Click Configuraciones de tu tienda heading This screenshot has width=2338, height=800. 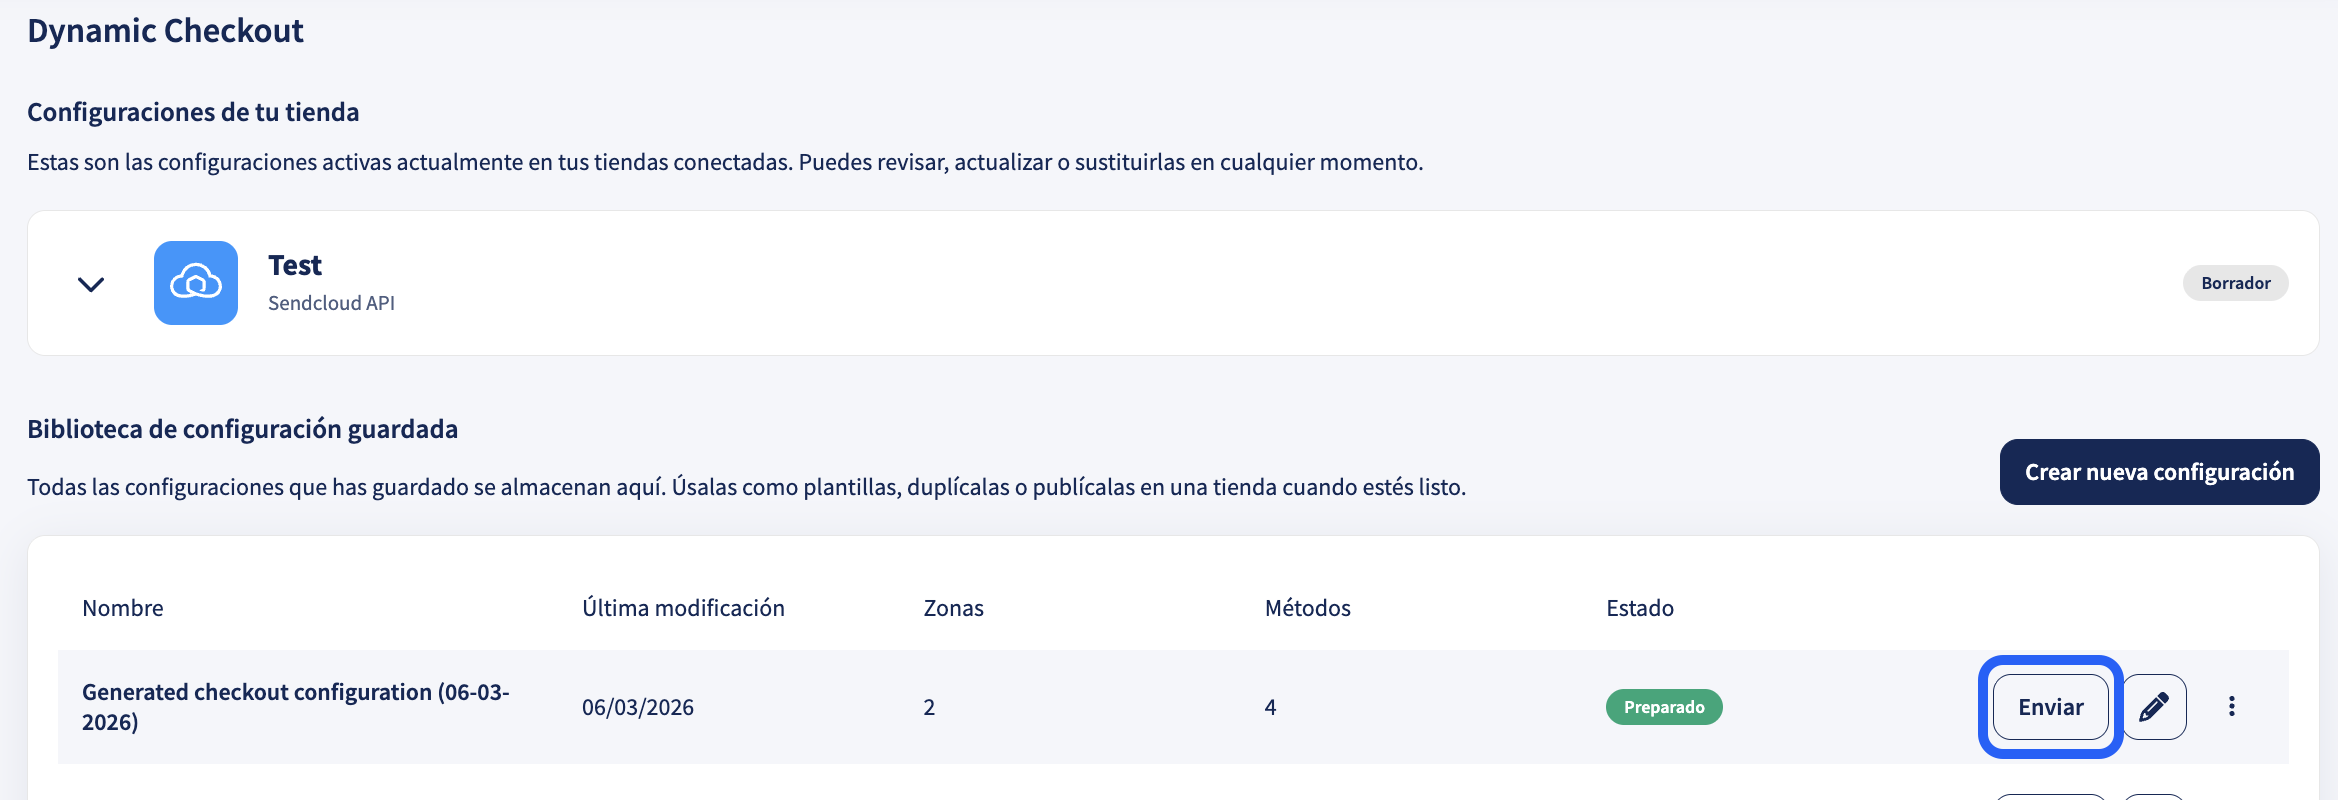193,112
